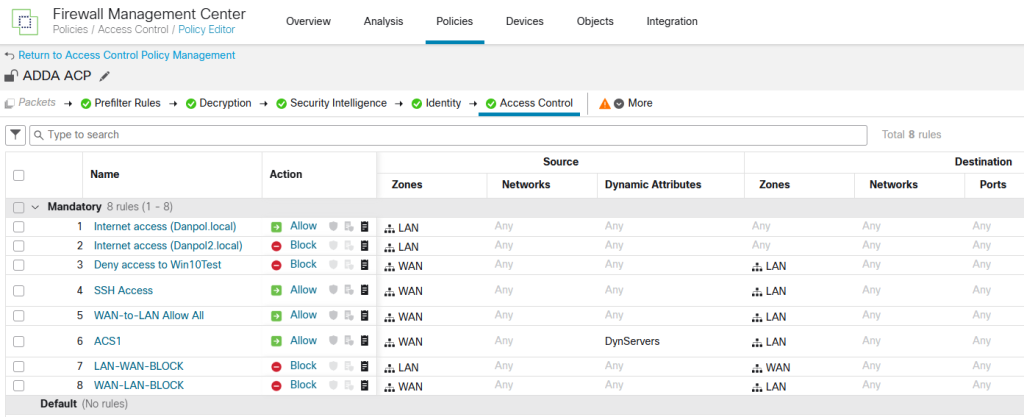Click the green Allow arrow icon for rule 1
Image resolution: width=1024 pixels, height=417 pixels.
click(x=276, y=227)
